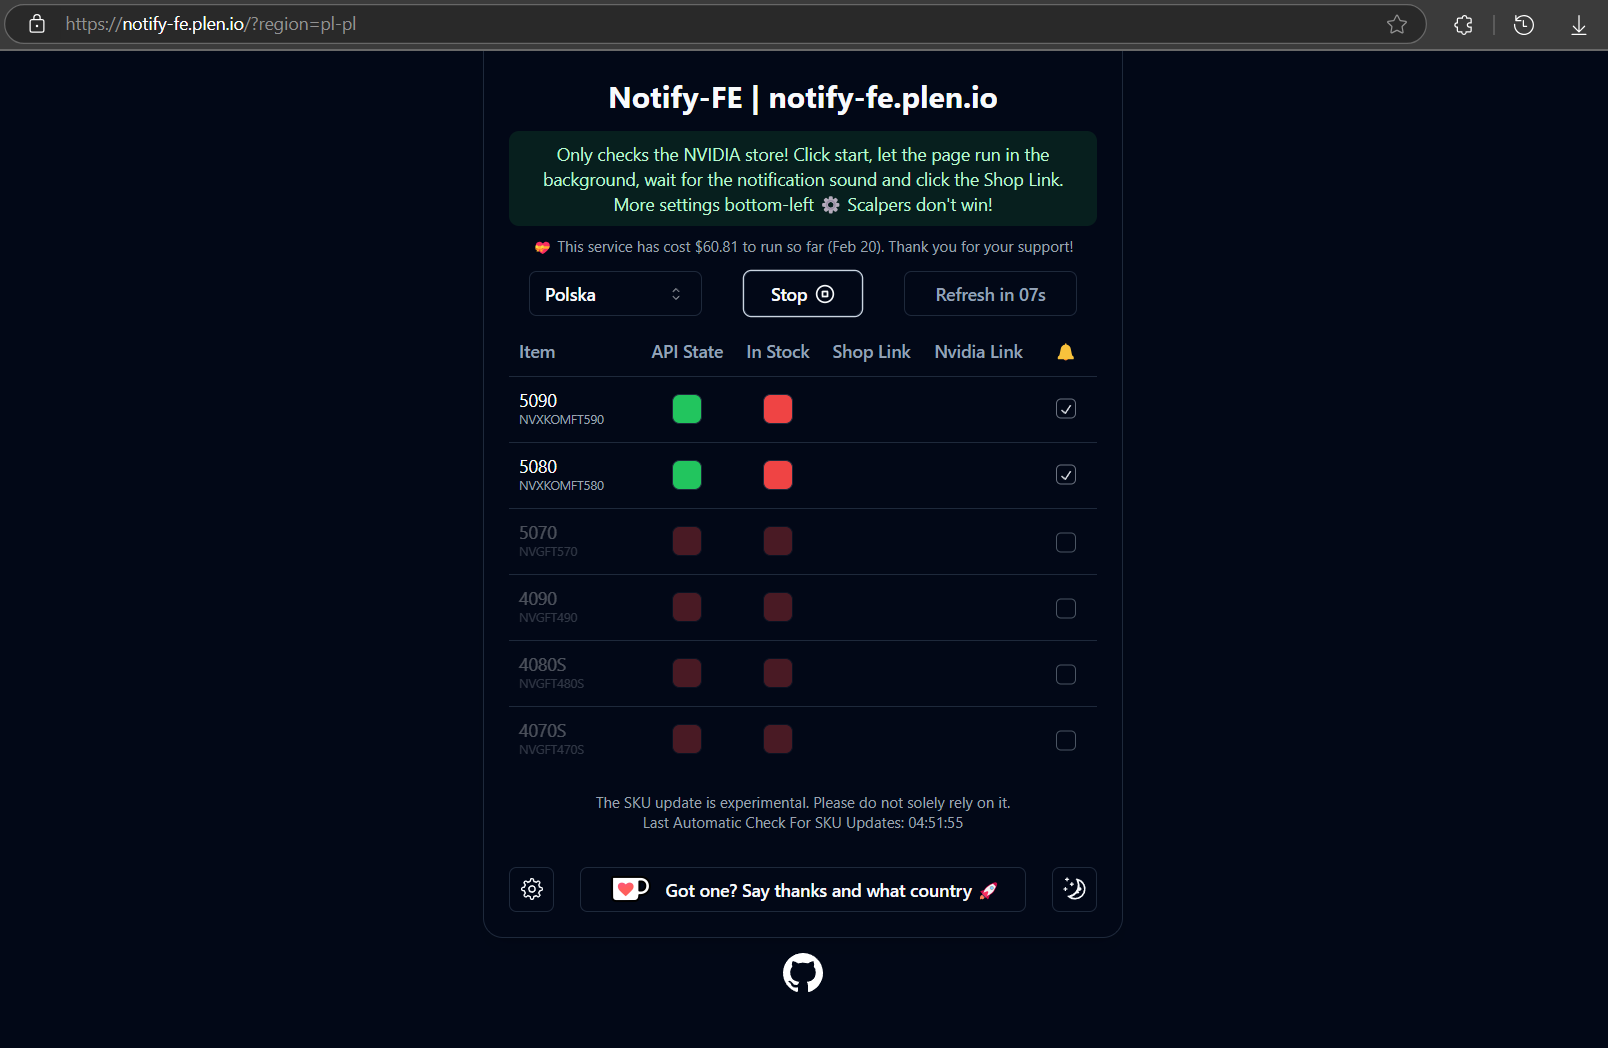This screenshot has height=1048, width=1608.
Task: Uncheck the 5080 notification checkbox
Action: coord(1066,475)
